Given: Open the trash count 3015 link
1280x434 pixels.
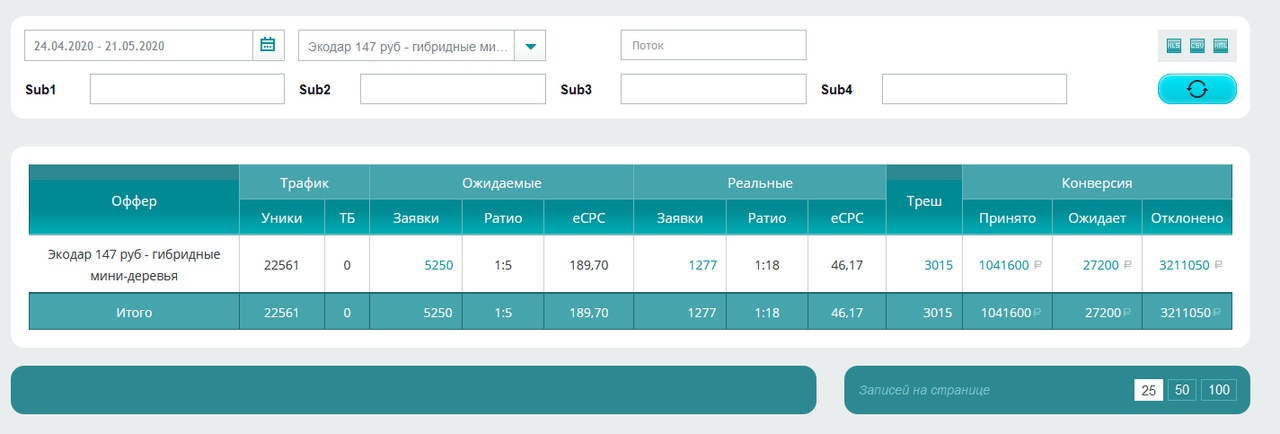Looking at the screenshot, I should tap(937, 265).
